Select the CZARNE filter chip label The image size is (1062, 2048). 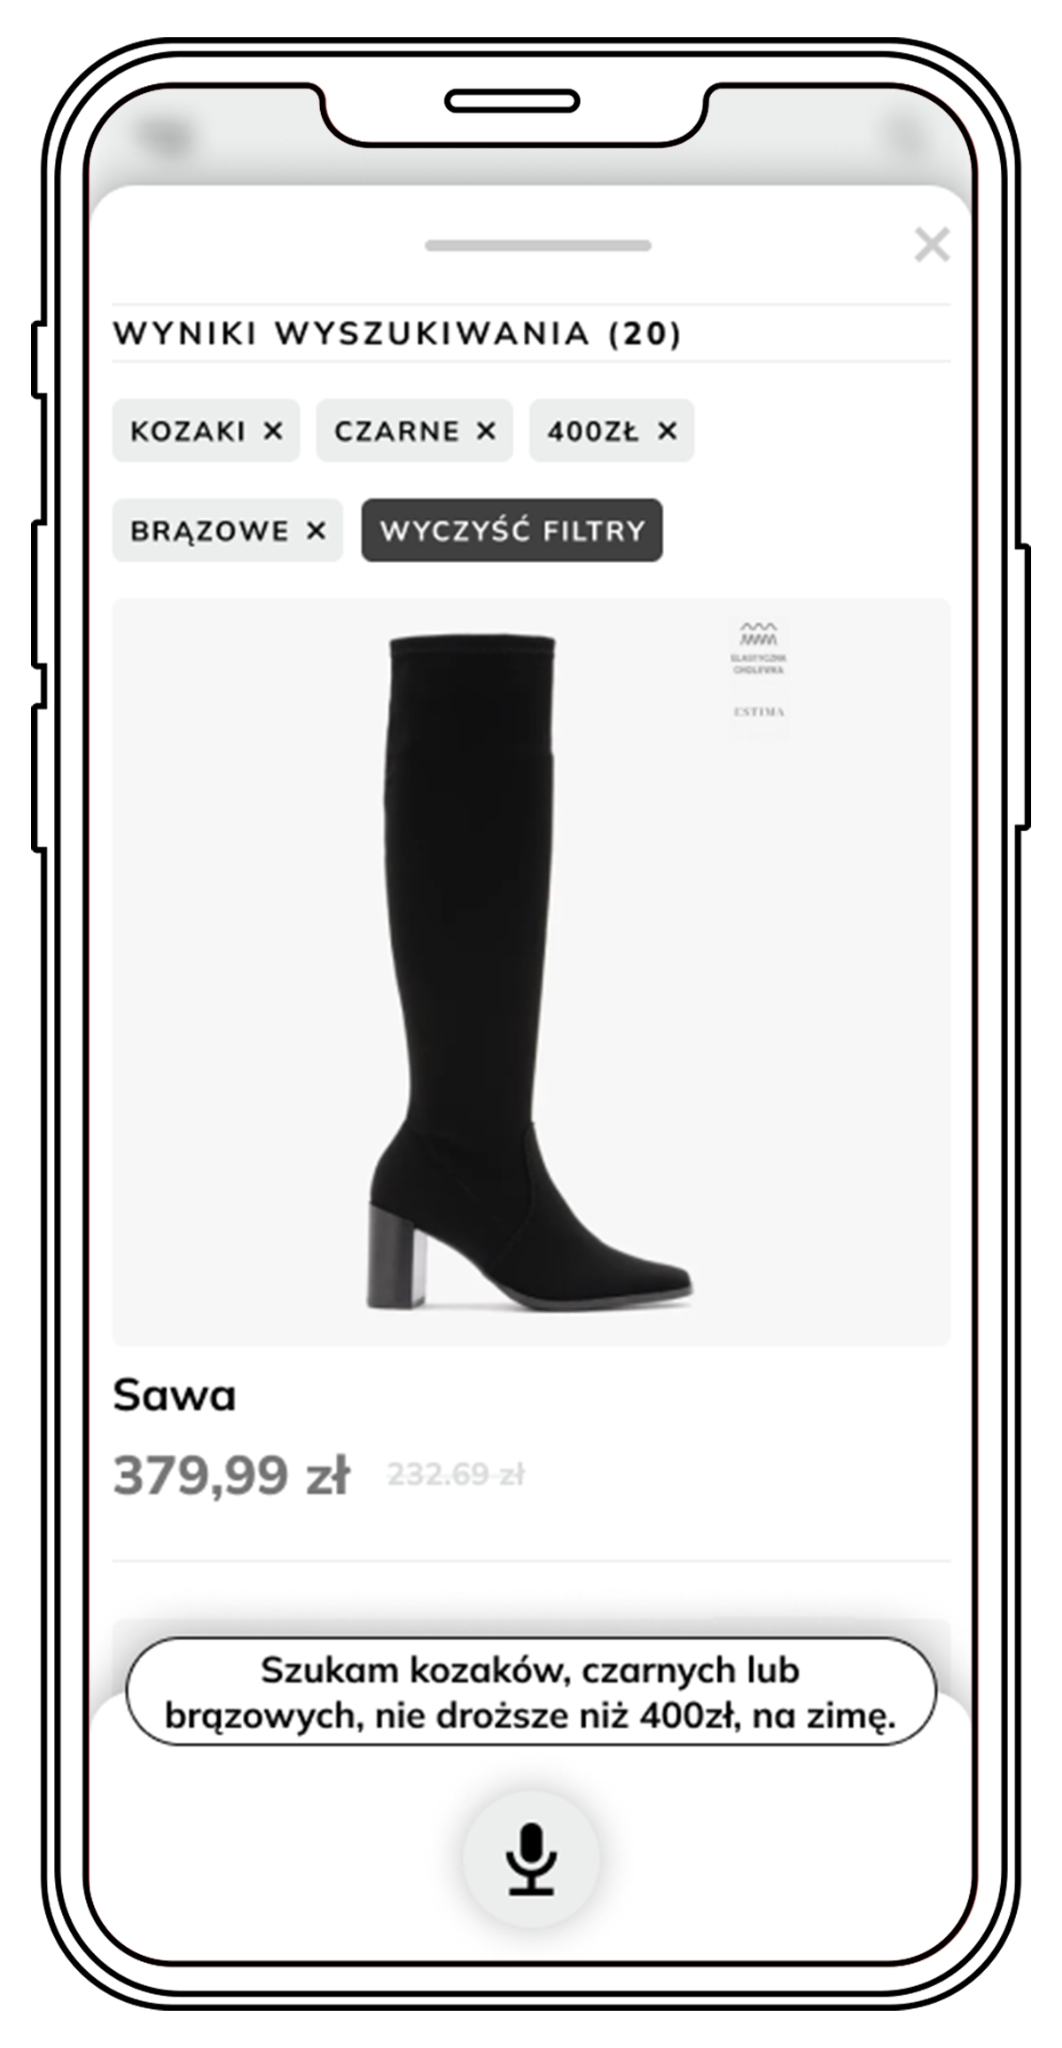pos(397,431)
